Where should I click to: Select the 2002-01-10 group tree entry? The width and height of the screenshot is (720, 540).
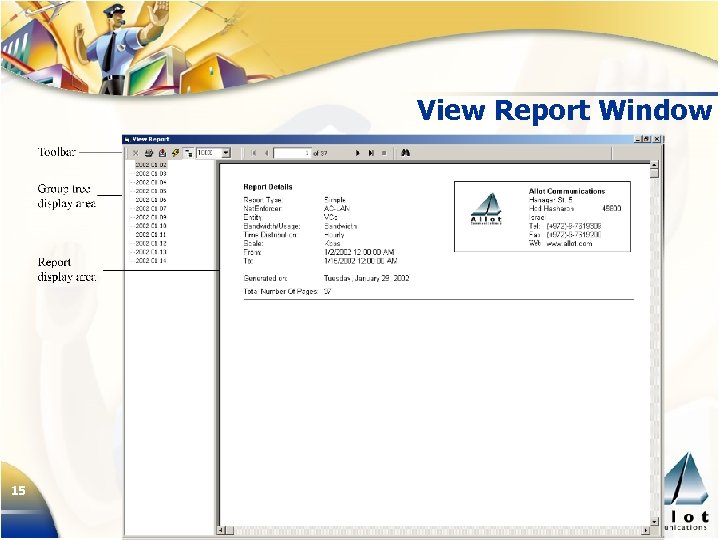tap(151, 226)
